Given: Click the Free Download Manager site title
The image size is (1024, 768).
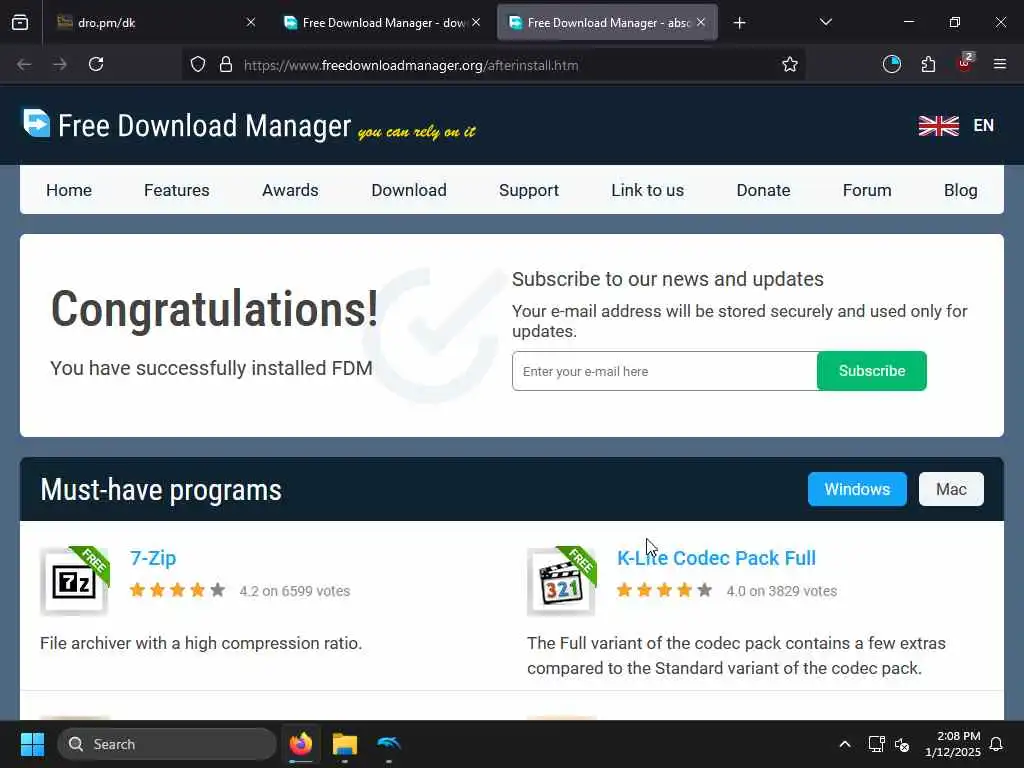Looking at the screenshot, I should point(204,125).
